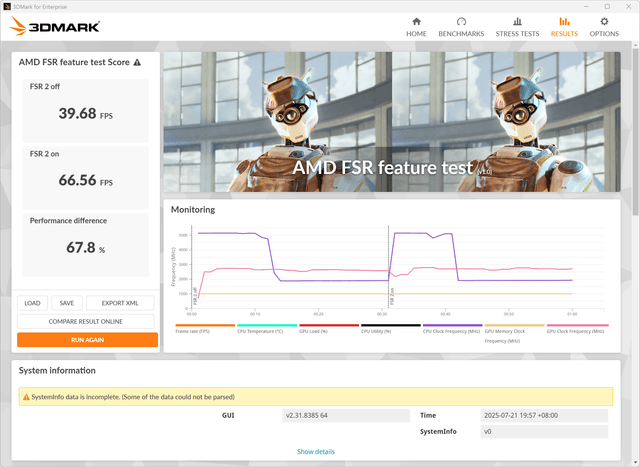Click the FSR 2 off 39.68 FPS value
640x467 pixels.
(x=86, y=113)
